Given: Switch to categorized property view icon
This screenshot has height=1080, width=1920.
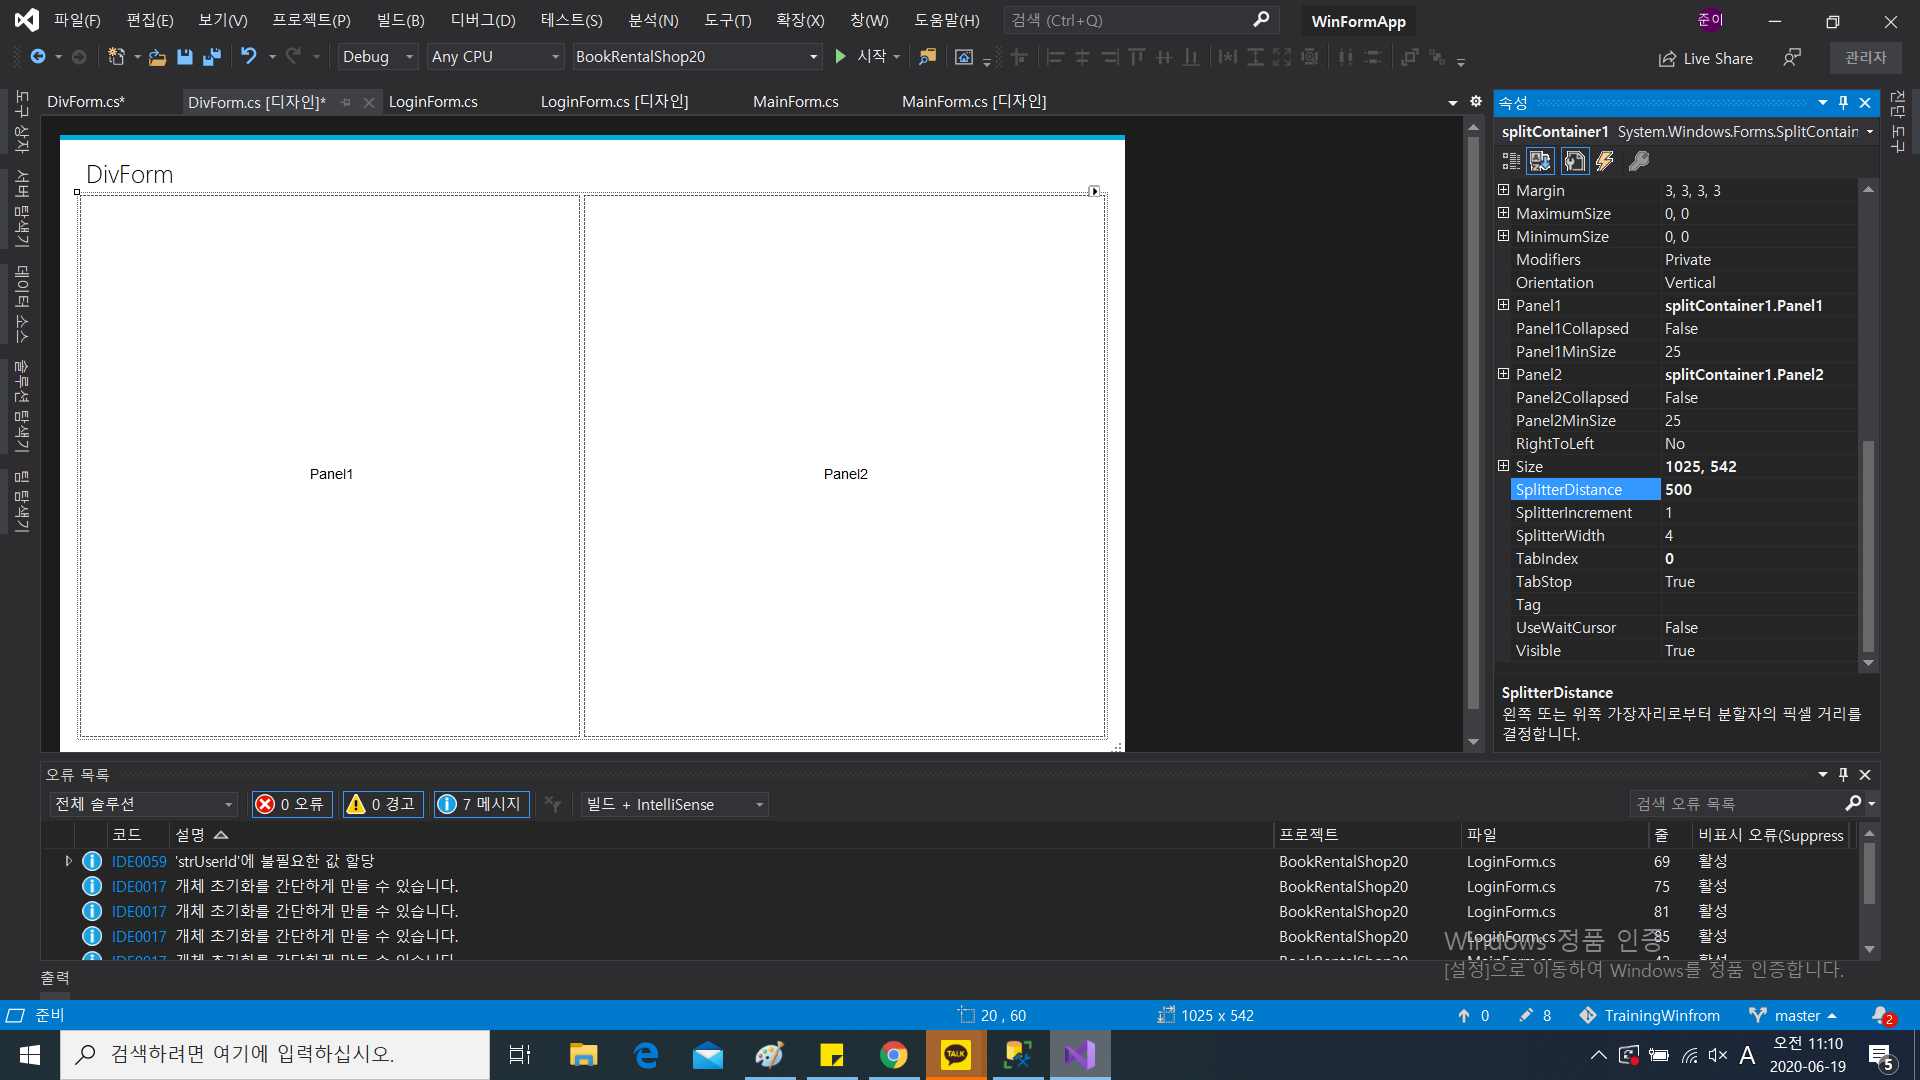Looking at the screenshot, I should (x=1511, y=161).
